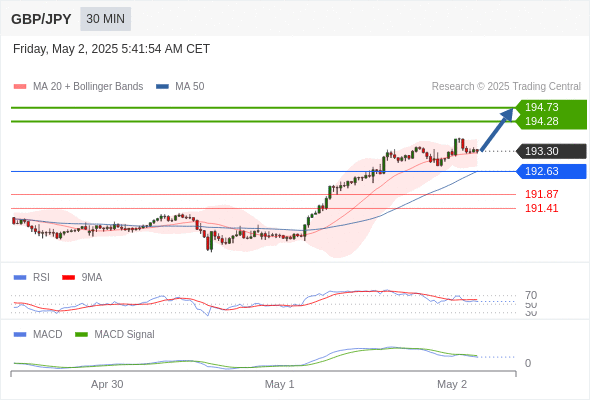590x400 pixels.
Task: Click the 193.30 current price tag
Action: click(x=551, y=151)
